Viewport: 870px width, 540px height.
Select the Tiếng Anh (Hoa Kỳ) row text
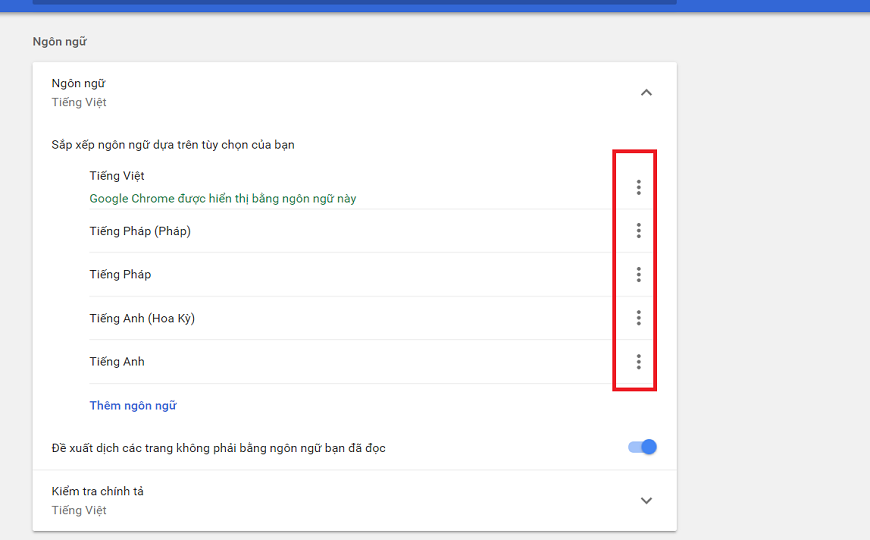142,319
